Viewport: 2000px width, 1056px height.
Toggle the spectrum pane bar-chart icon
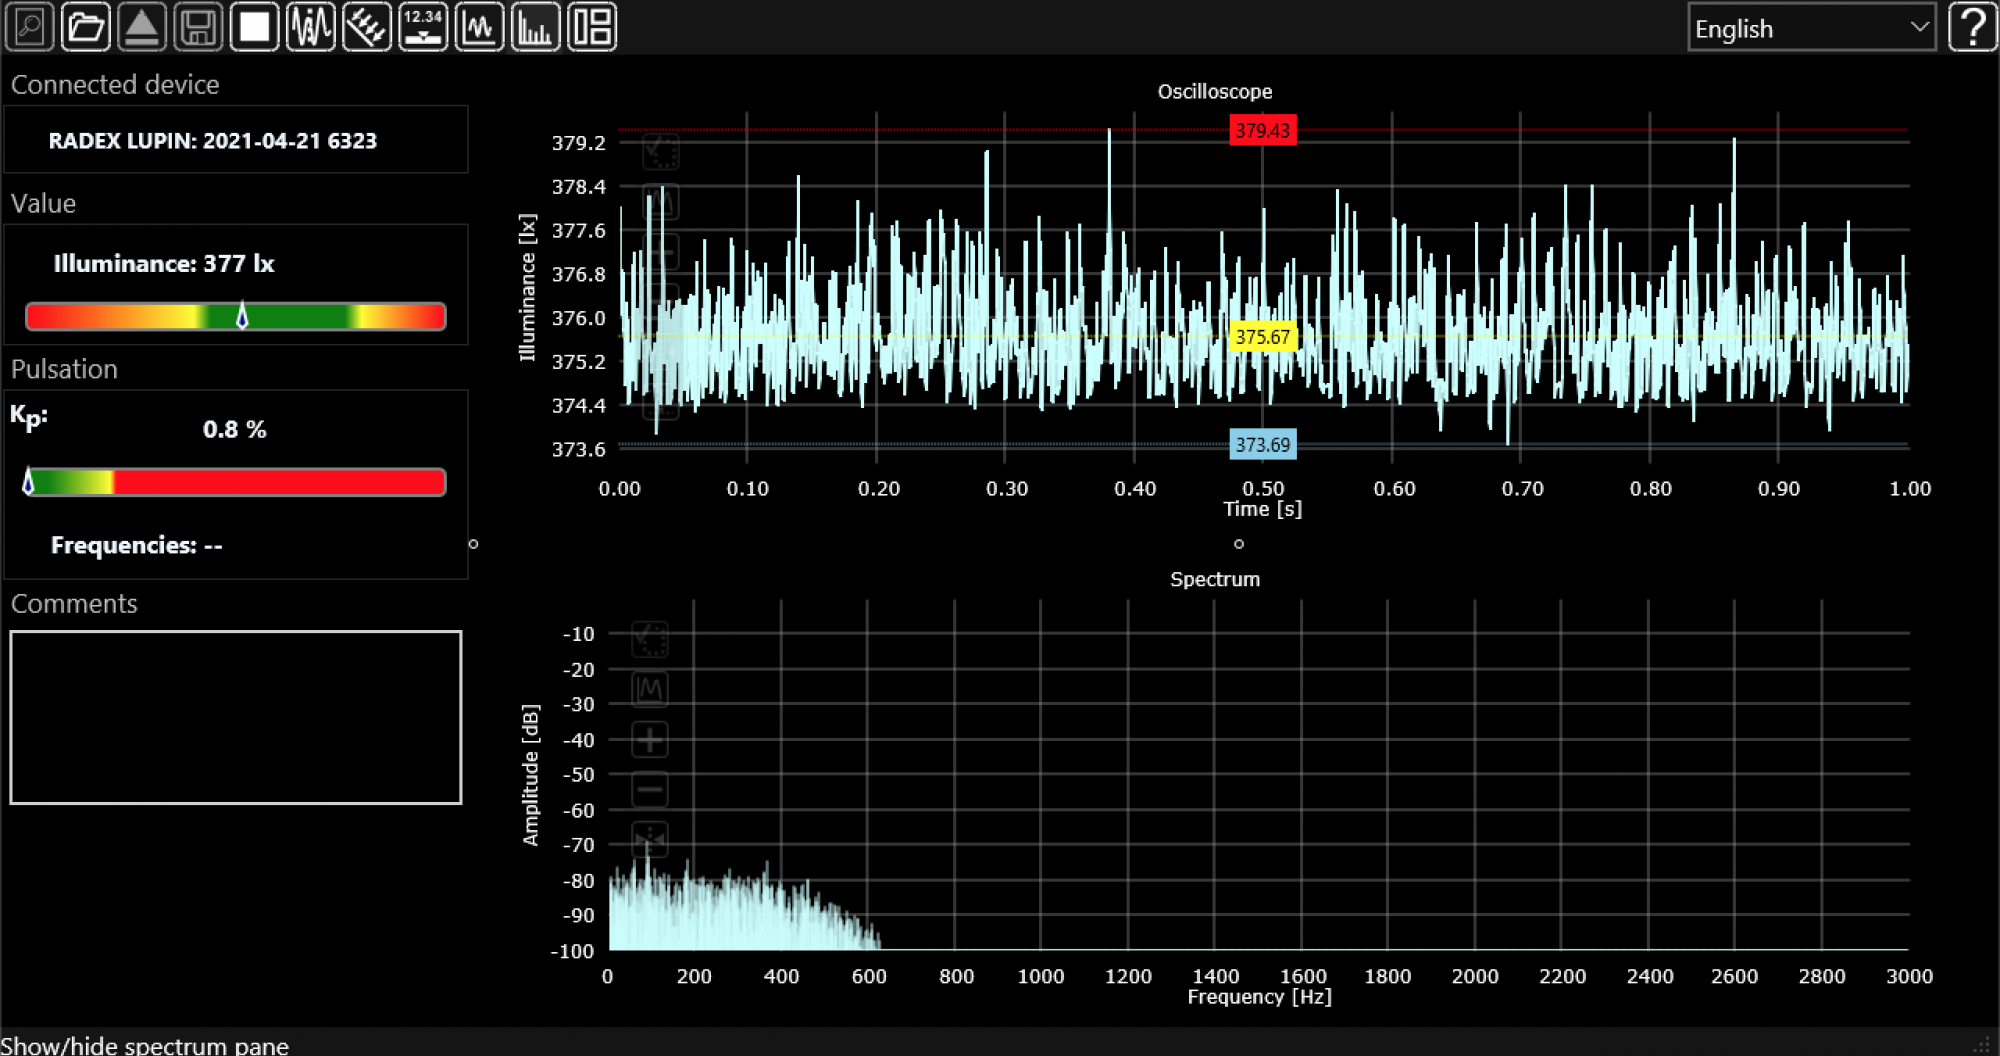(x=535, y=27)
